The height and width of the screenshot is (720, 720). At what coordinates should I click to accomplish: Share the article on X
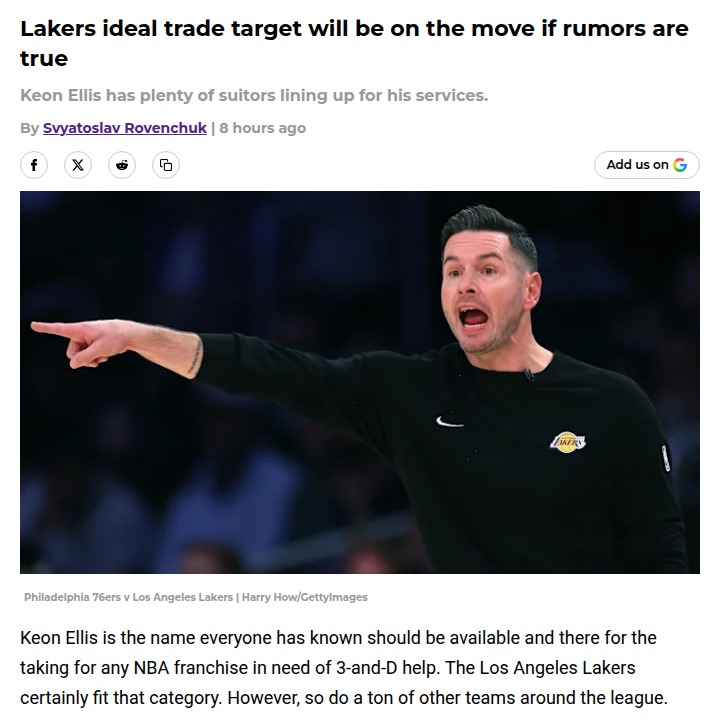point(78,165)
